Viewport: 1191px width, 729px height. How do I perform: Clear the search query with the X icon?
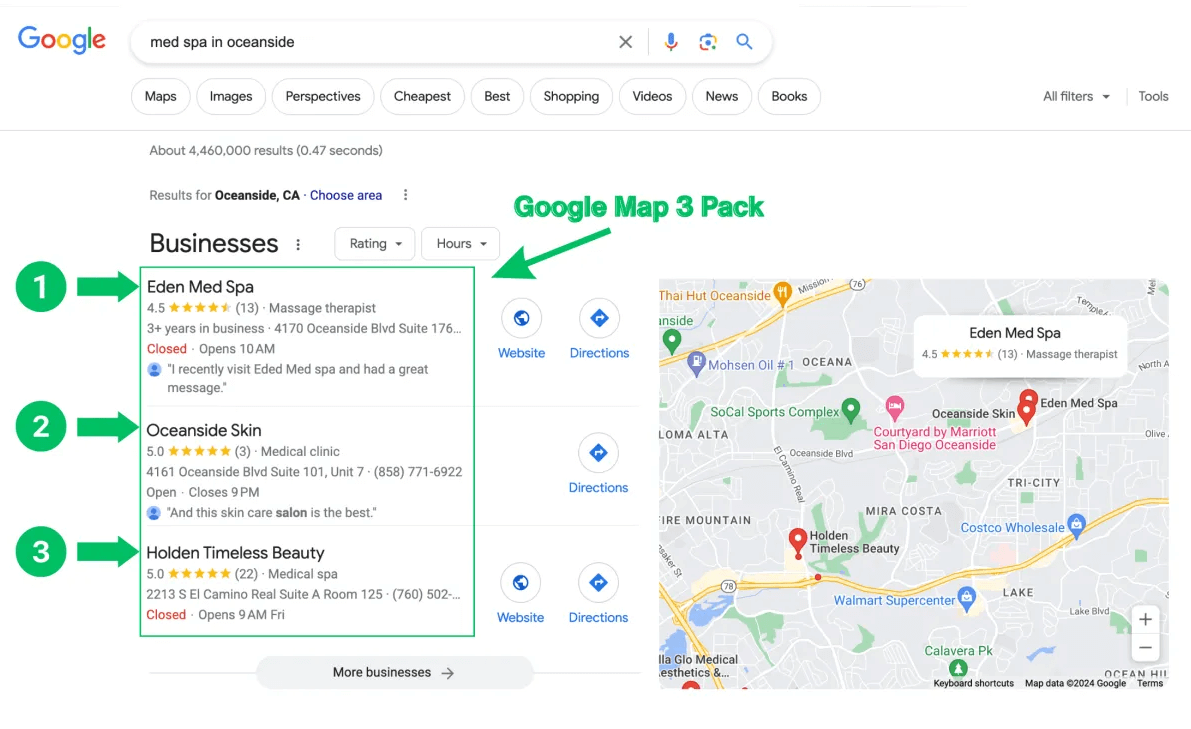coord(625,41)
